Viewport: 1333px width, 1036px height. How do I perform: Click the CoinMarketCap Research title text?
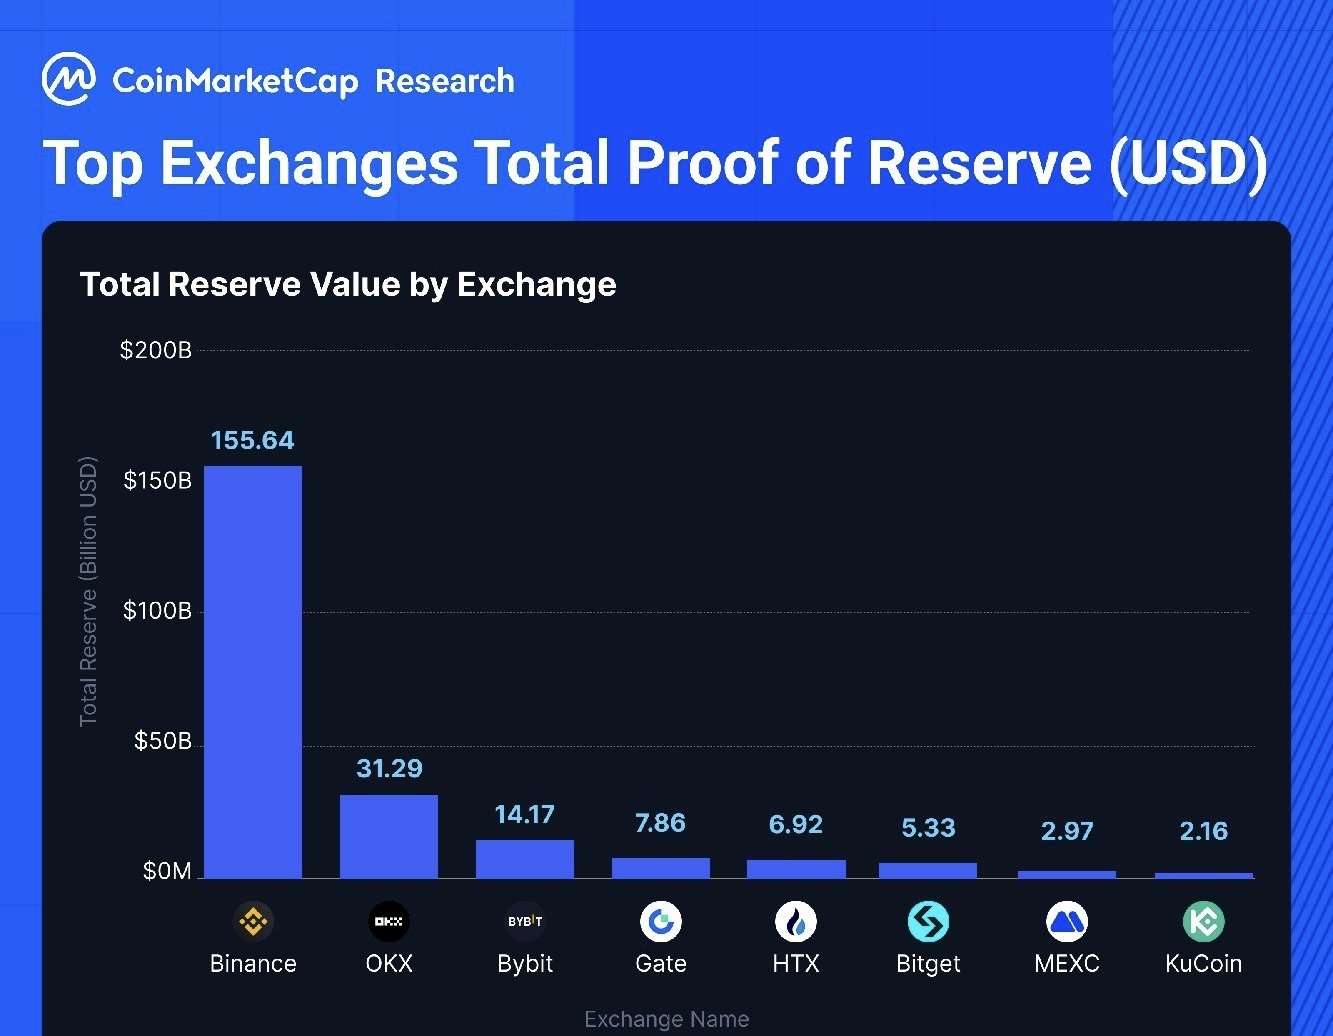pos(313,81)
